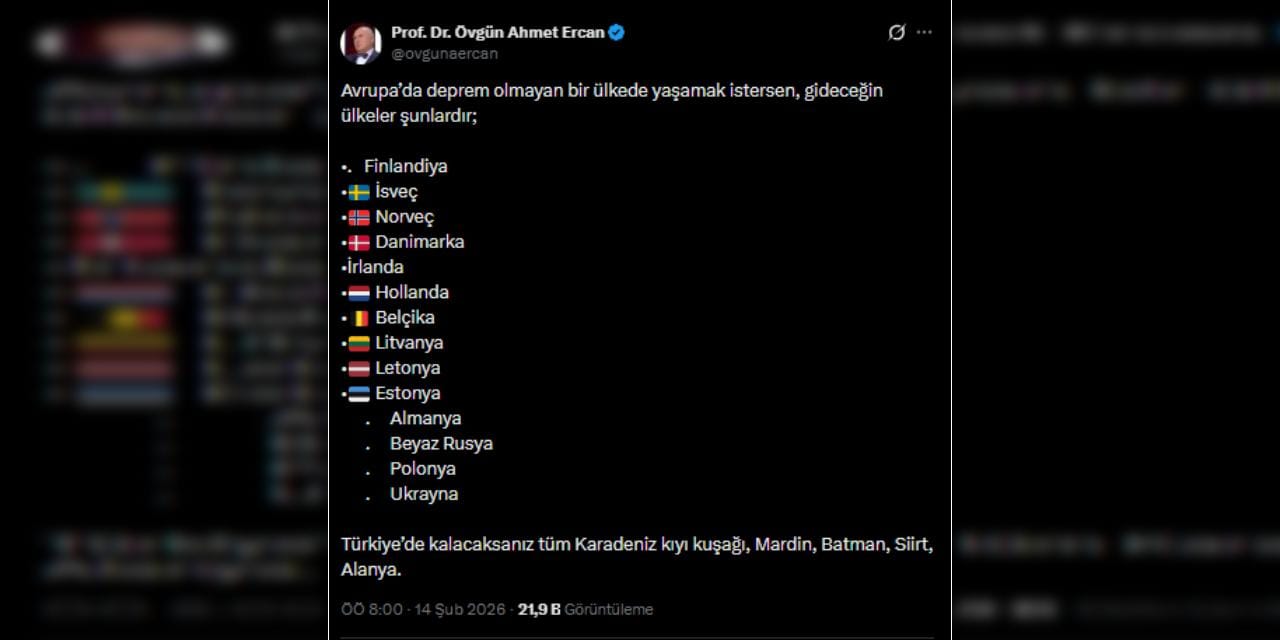This screenshot has width=1280, height=640.
Task: Click the Beyaz Rusya list entry
Action: coord(441,443)
